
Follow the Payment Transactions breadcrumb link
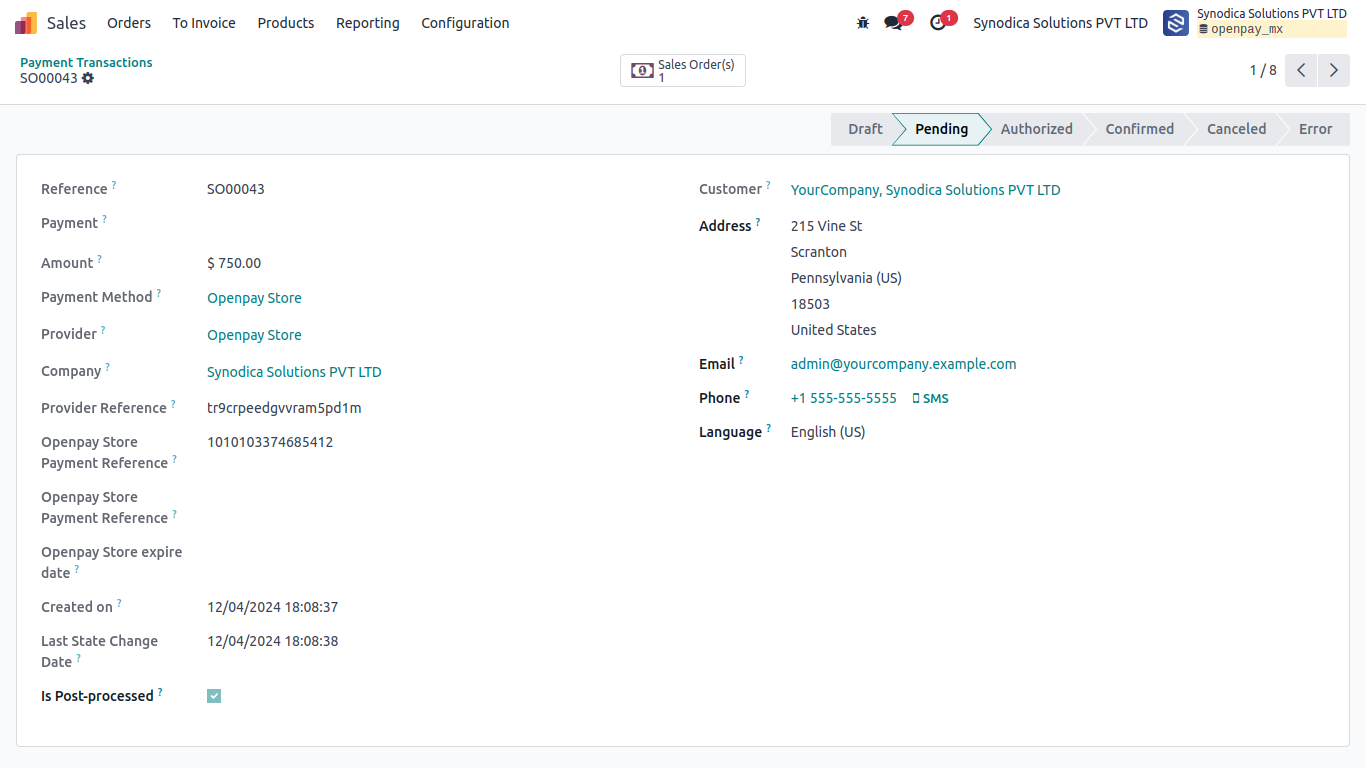[86, 62]
